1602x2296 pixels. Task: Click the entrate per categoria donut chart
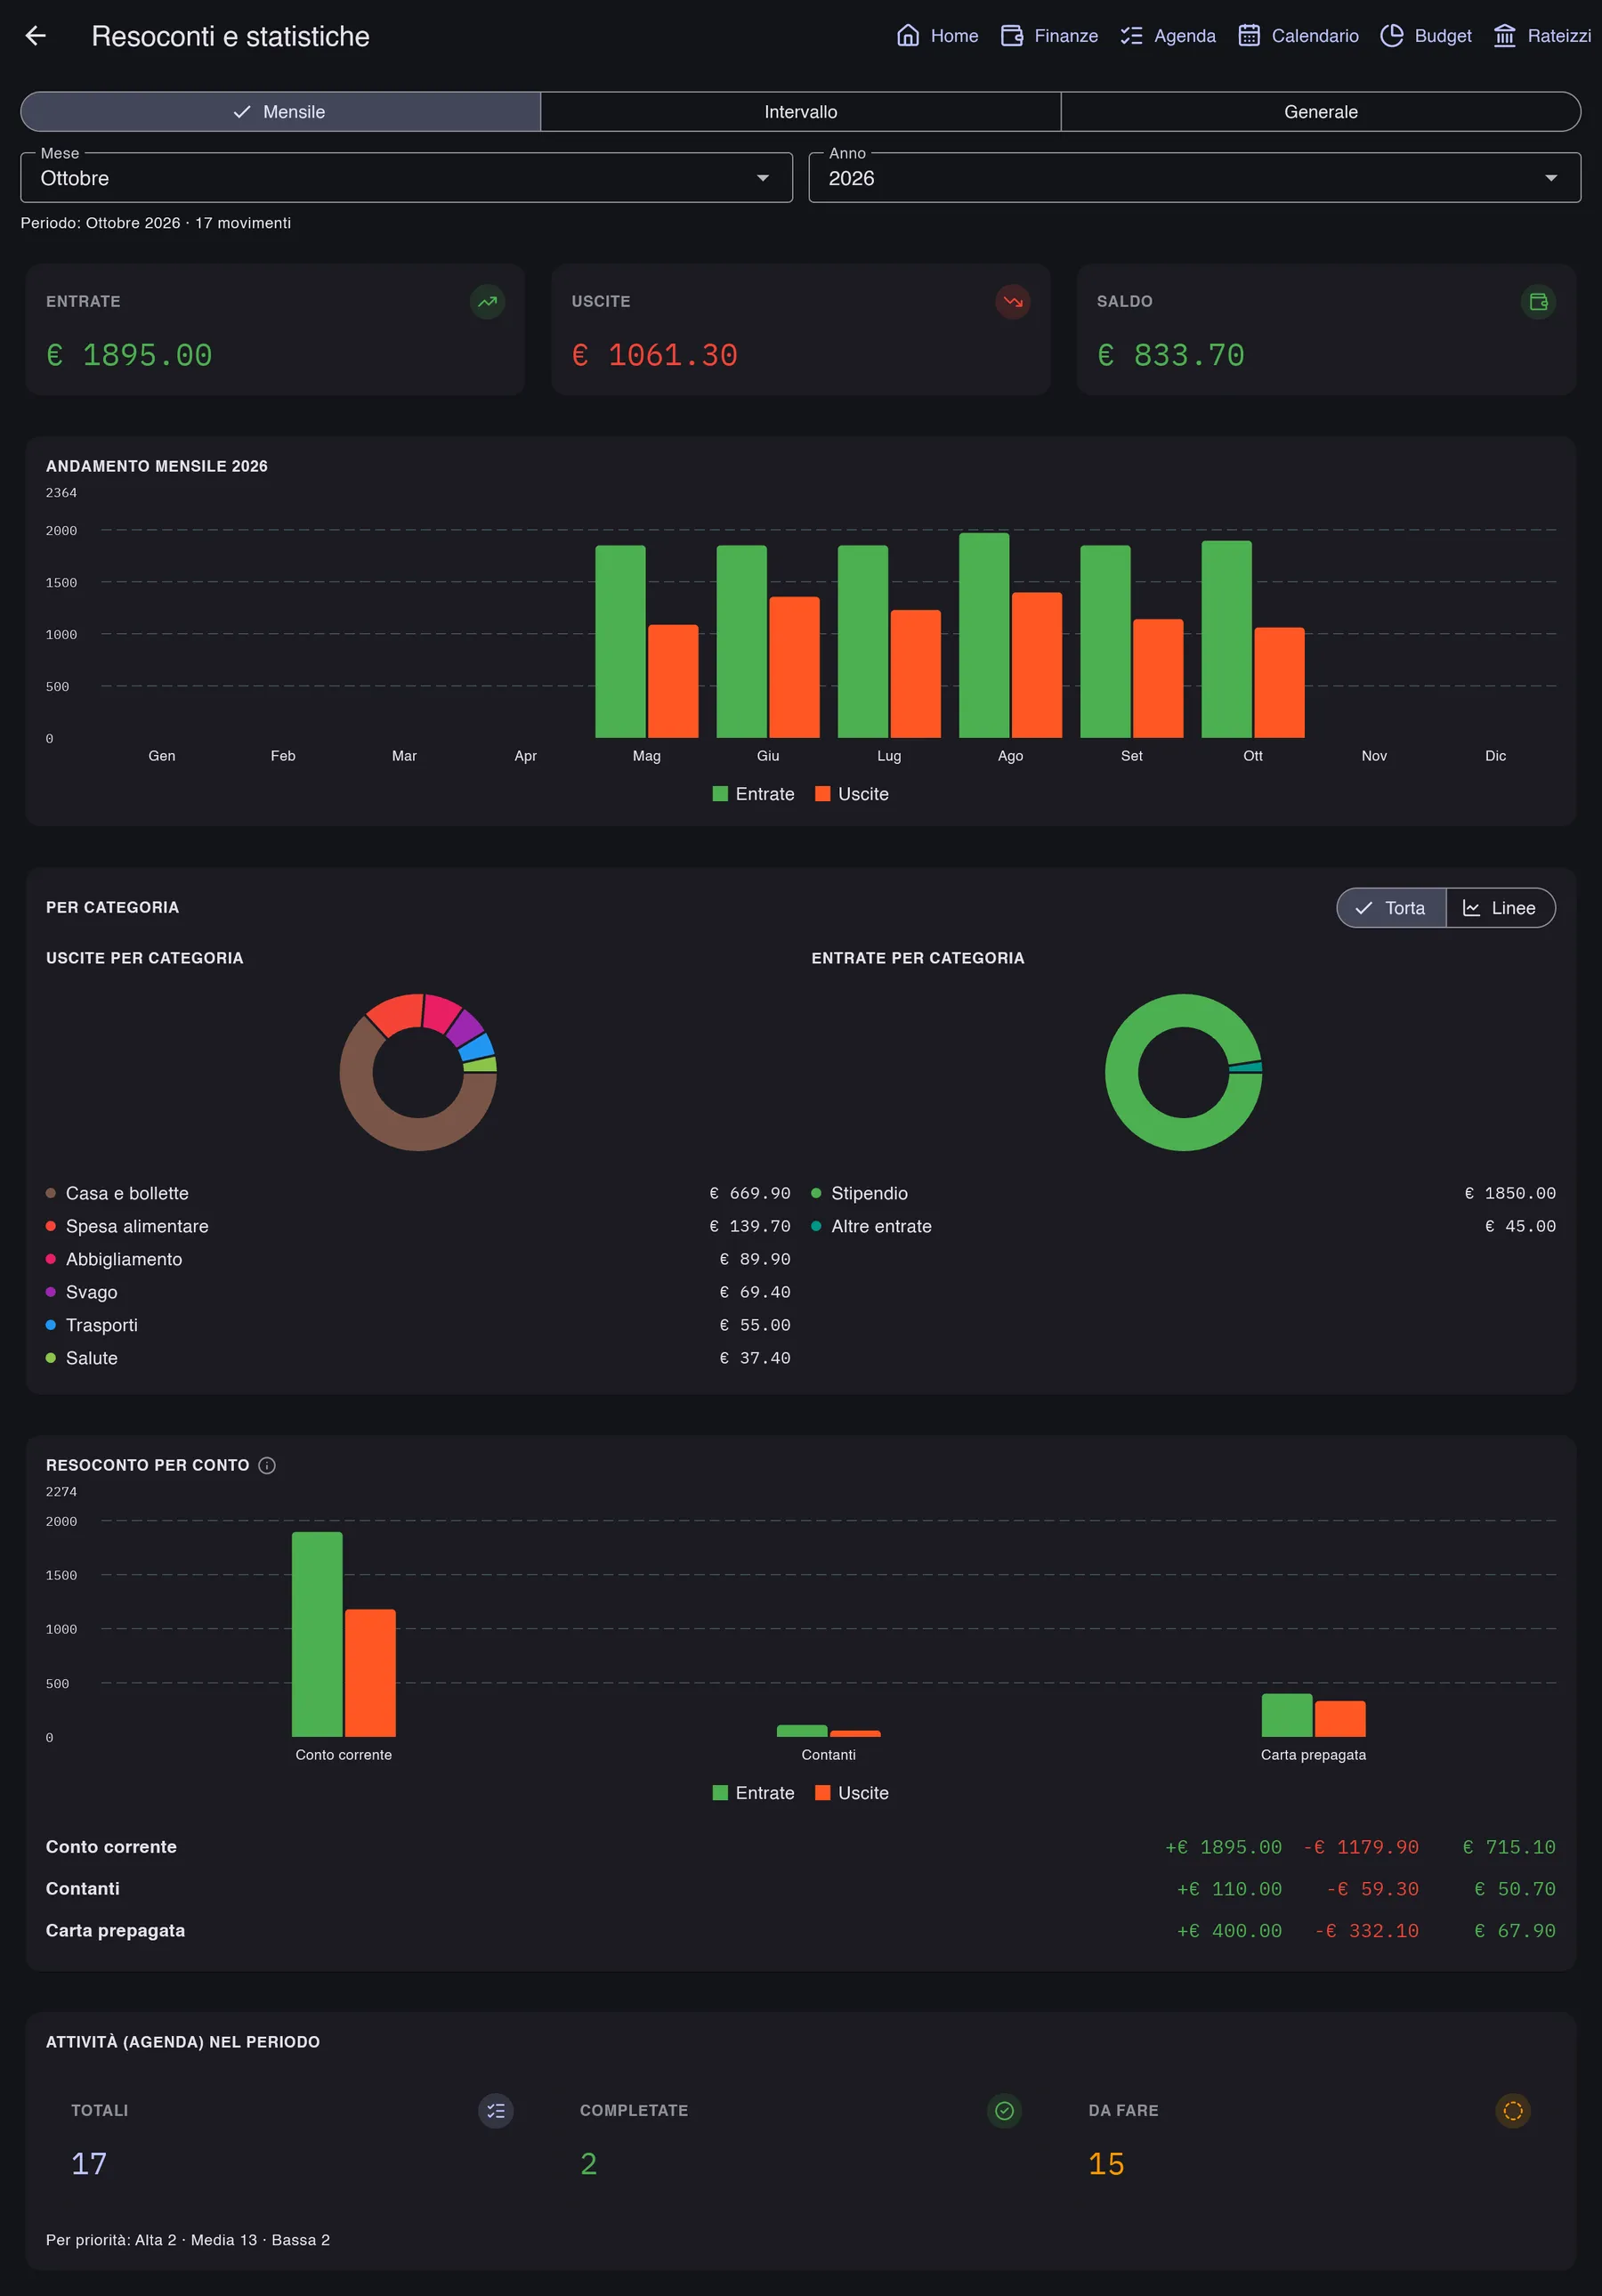click(1183, 1072)
